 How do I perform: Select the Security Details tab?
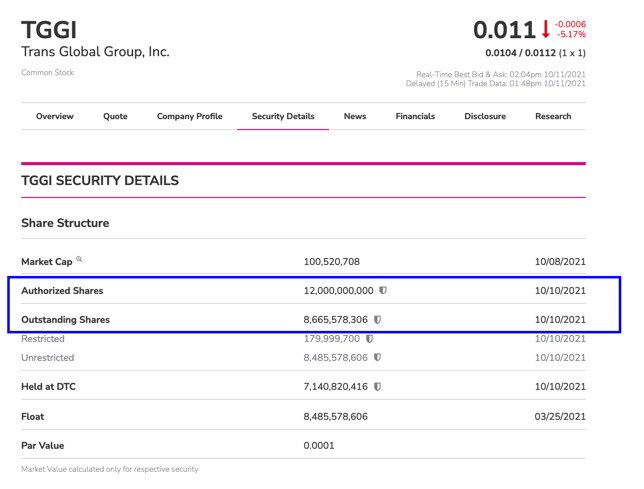(x=283, y=116)
